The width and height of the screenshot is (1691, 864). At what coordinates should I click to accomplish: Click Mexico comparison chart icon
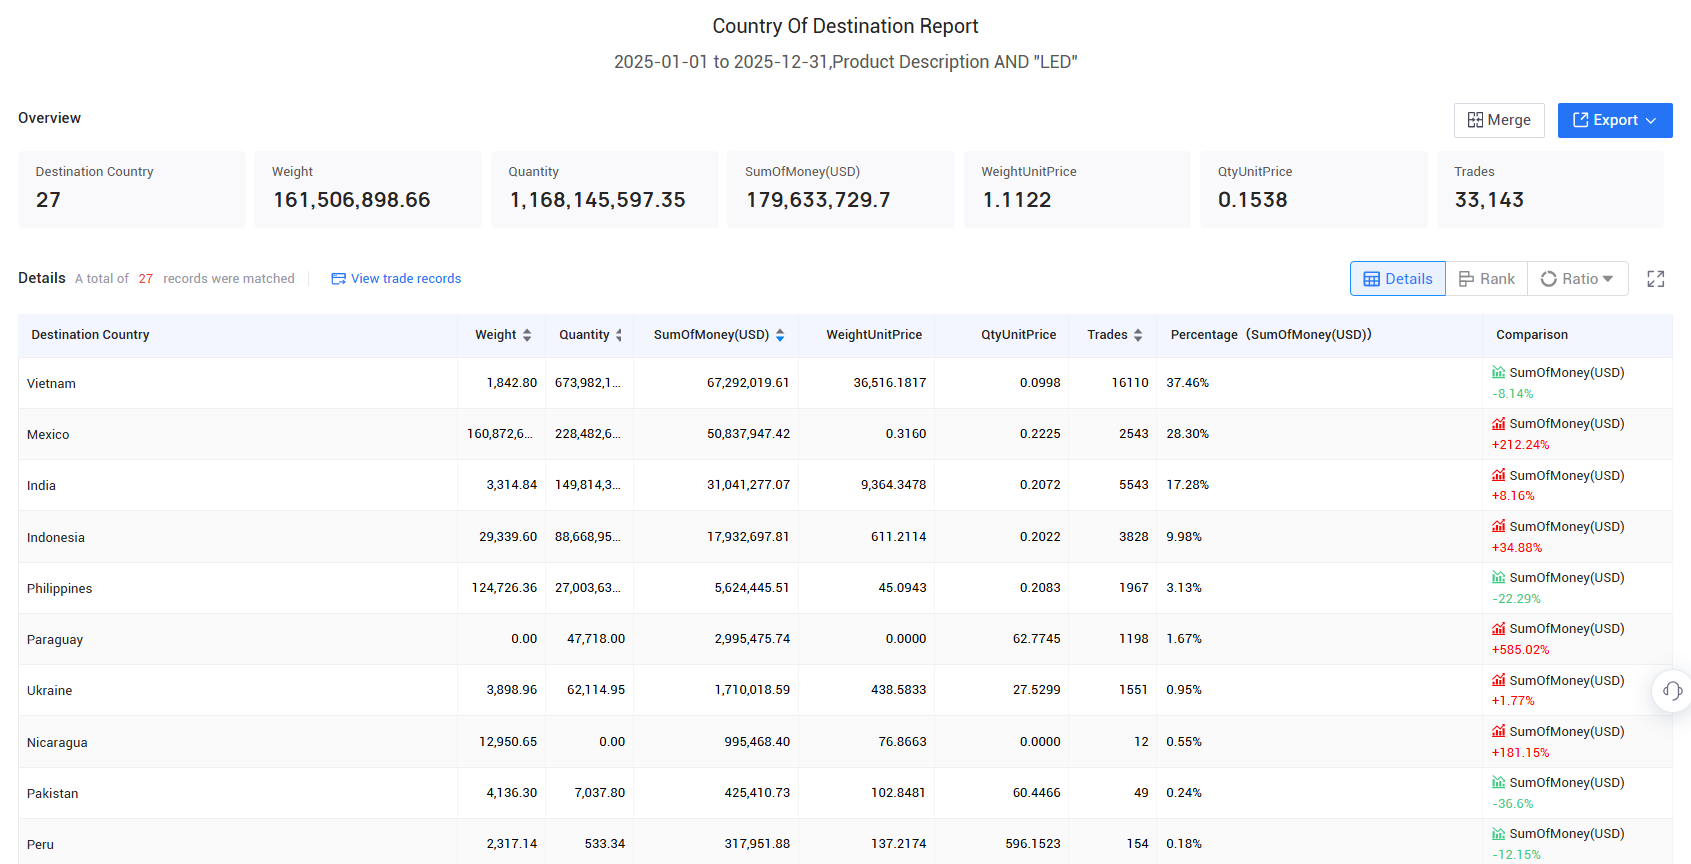[1498, 423]
